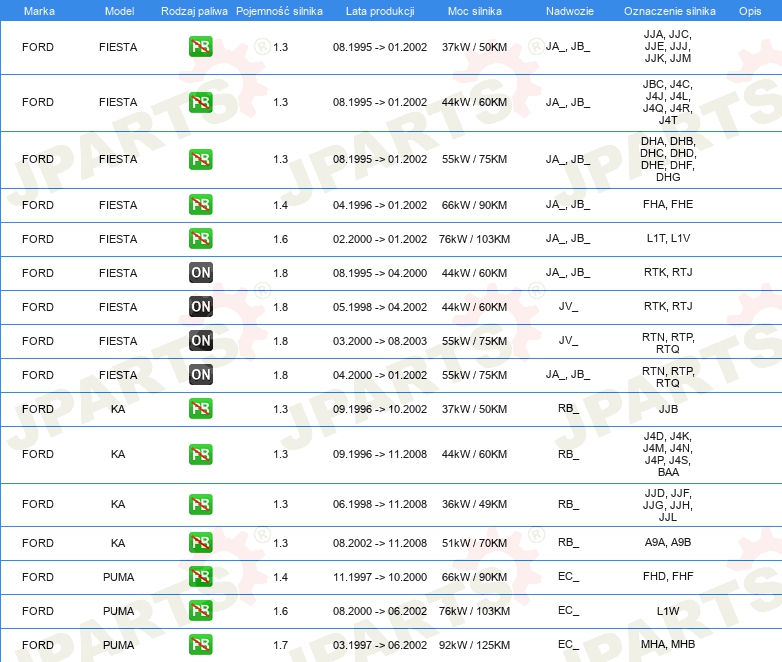This screenshot has width=782, height=662.
Task: Click the 05.1998 -> 04.2002 production years
Action: click(380, 307)
